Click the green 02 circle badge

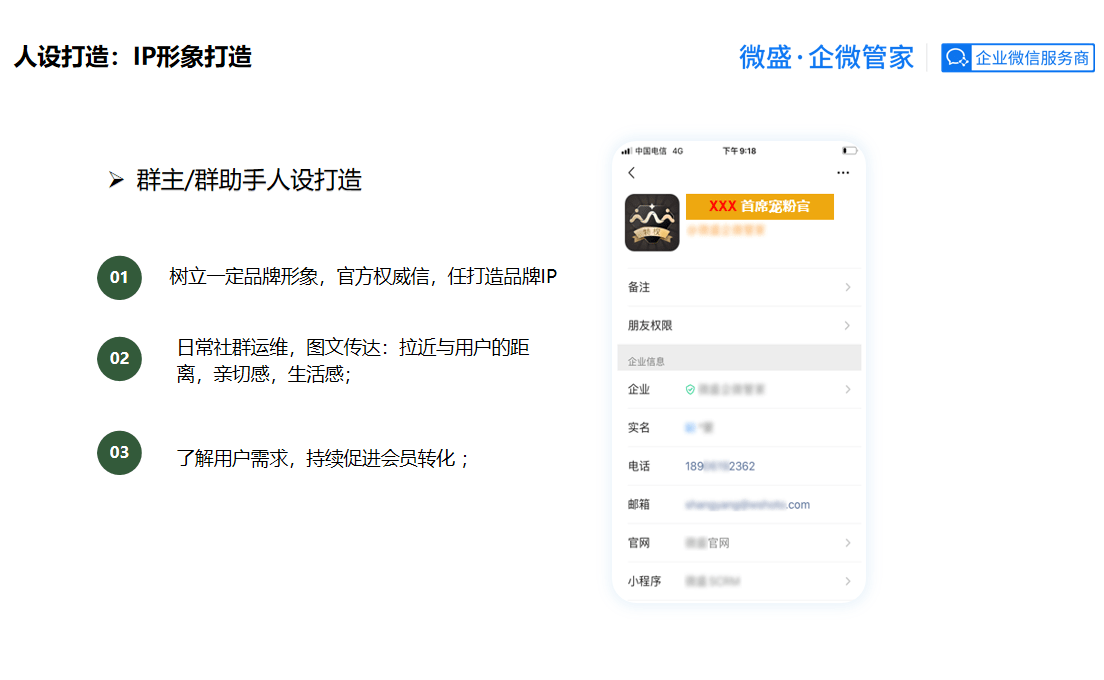point(119,358)
